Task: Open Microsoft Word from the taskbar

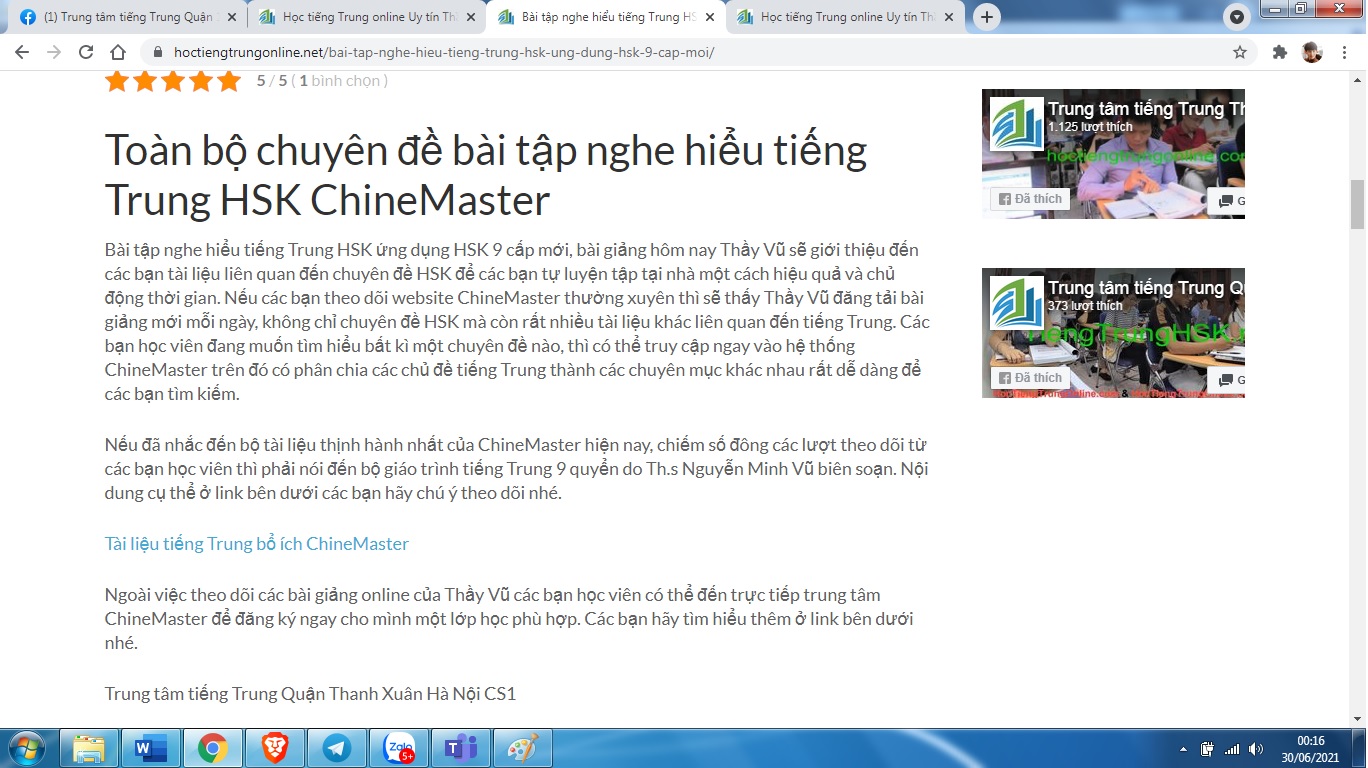Action: click(151, 748)
